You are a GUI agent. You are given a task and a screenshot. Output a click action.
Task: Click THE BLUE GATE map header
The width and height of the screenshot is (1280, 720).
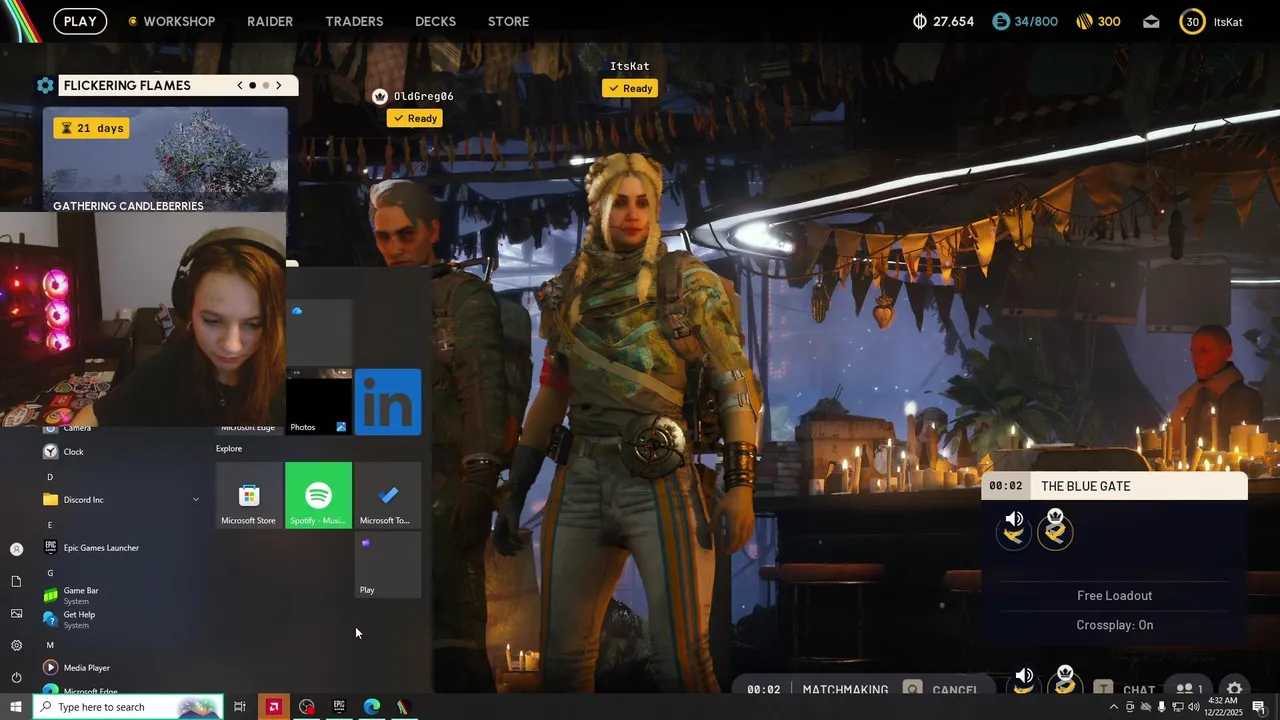1115,486
